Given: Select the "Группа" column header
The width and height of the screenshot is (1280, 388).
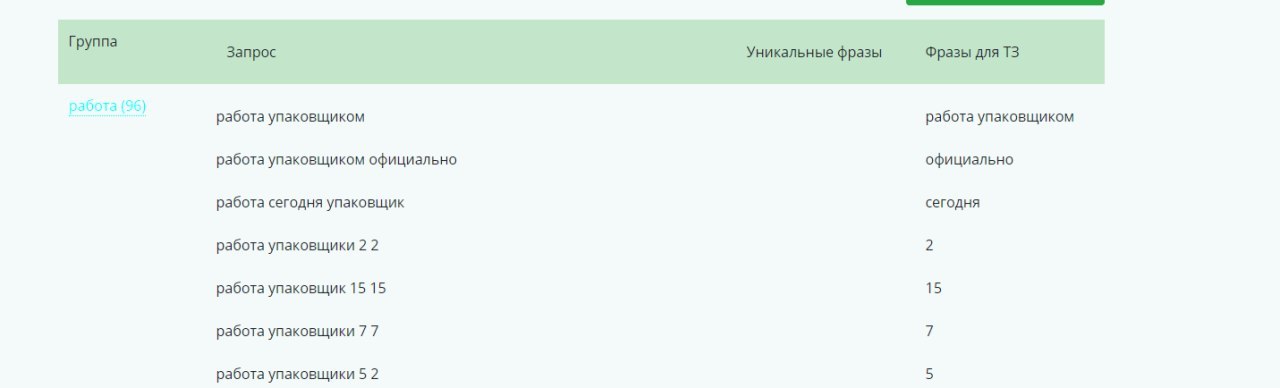Looking at the screenshot, I should (x=93, y=42).
